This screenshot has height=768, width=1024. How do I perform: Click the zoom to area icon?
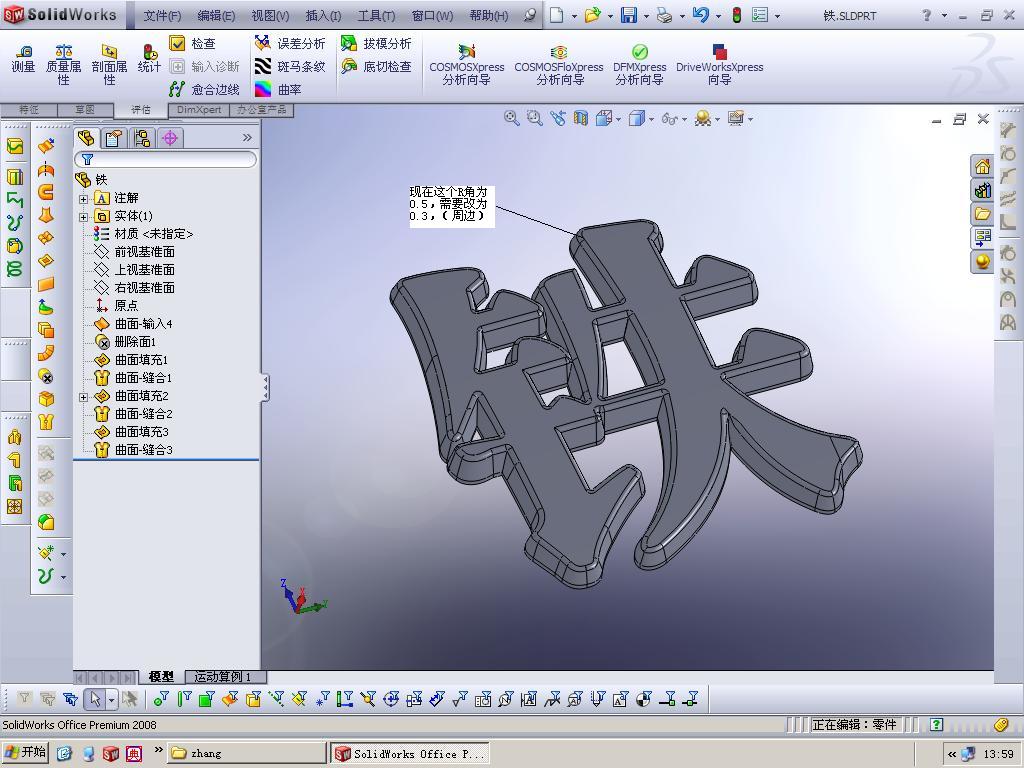[534, 118]
